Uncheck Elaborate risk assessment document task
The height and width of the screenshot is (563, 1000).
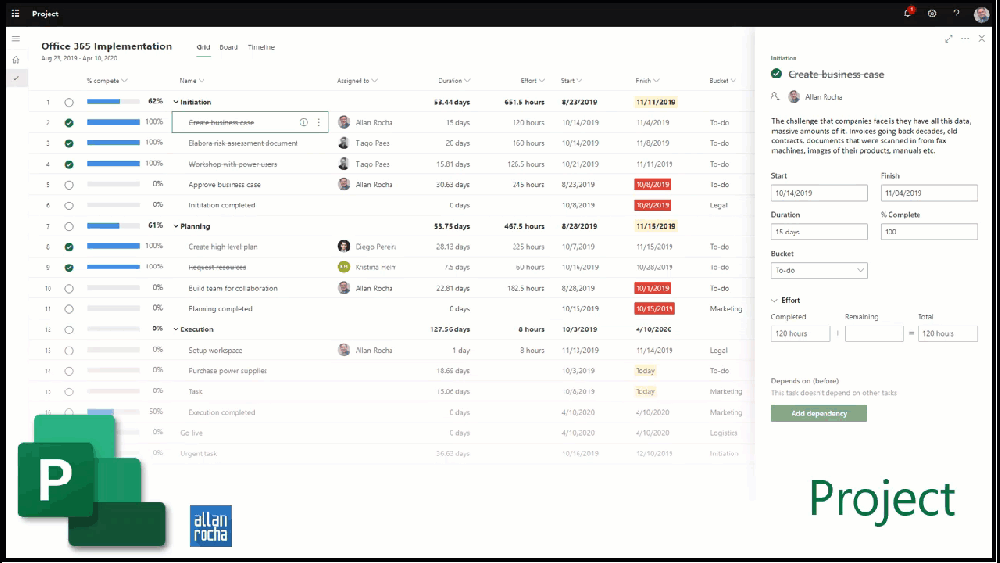coord(69,143)
